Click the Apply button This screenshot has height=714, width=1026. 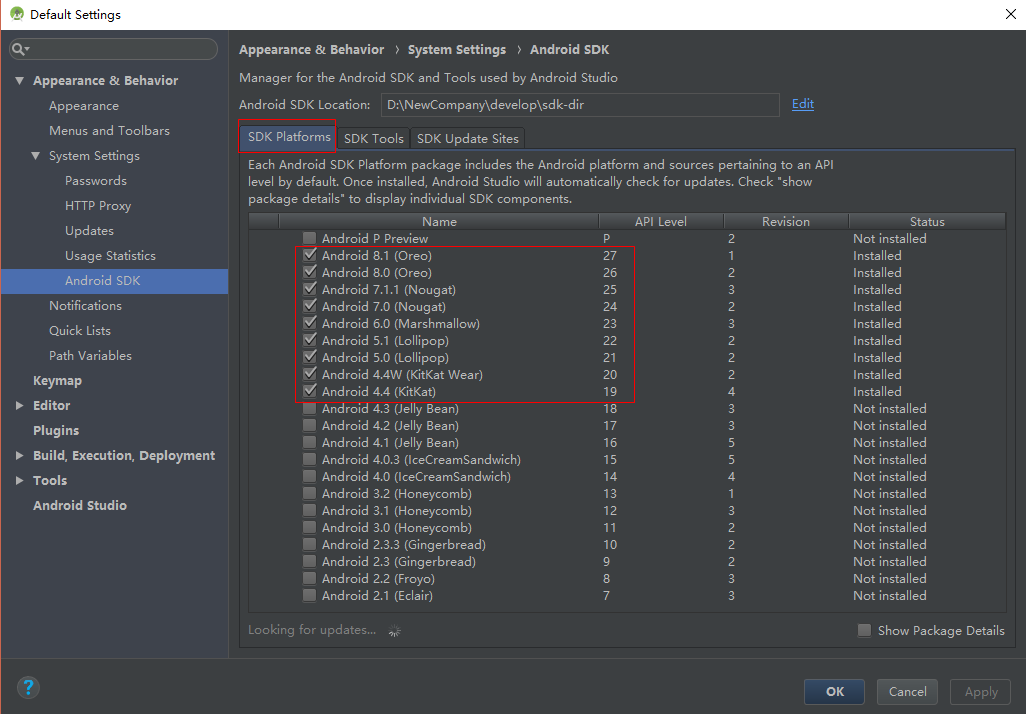click(981, 692)
